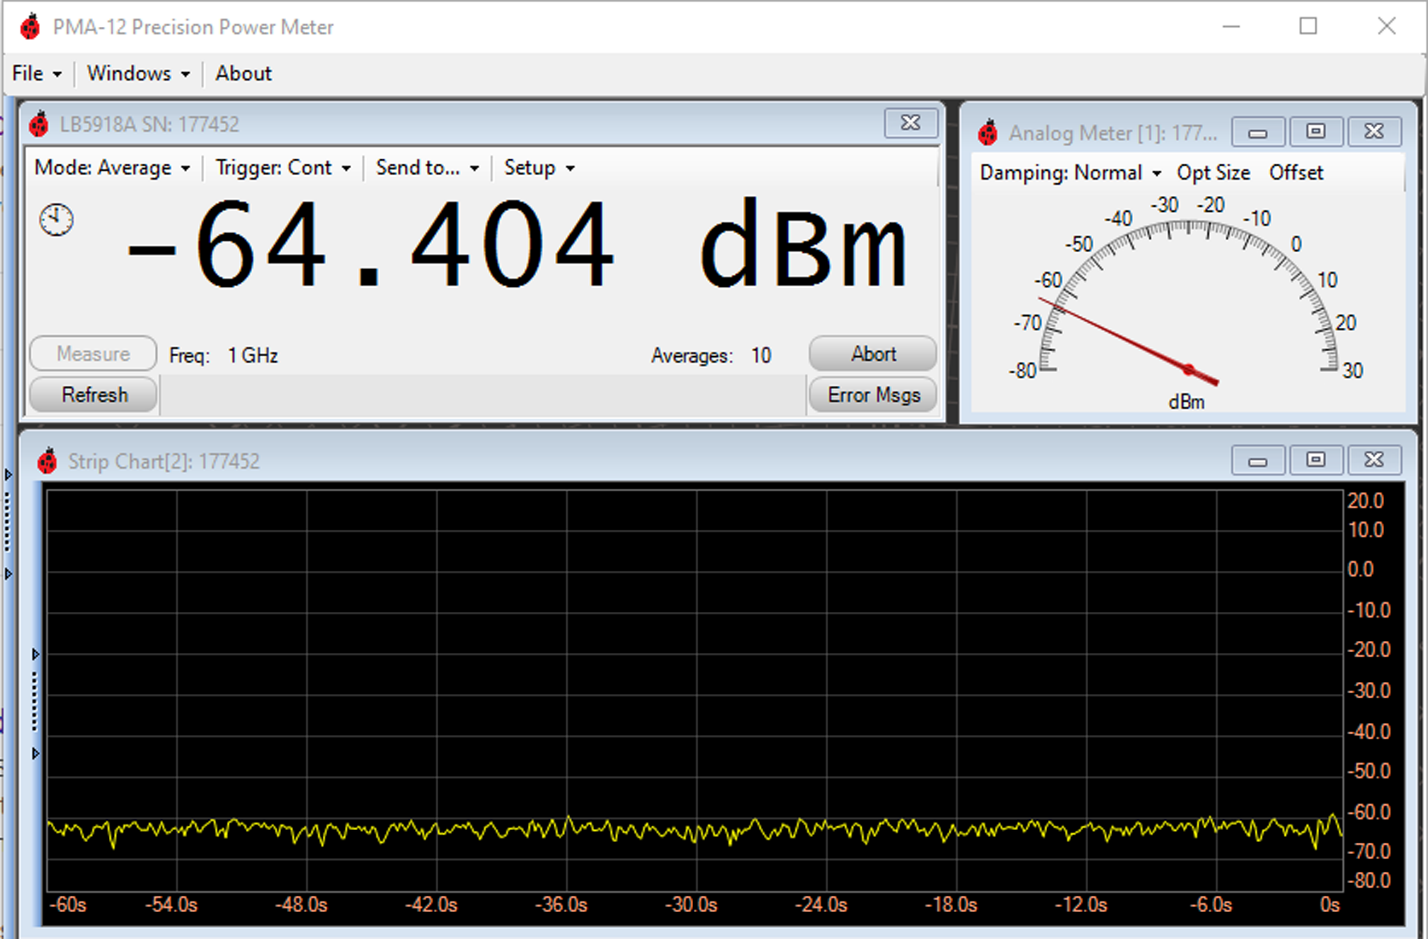
Task: Click the Analog Meter window ladybug icon
Action: click(x=988, y=132)
